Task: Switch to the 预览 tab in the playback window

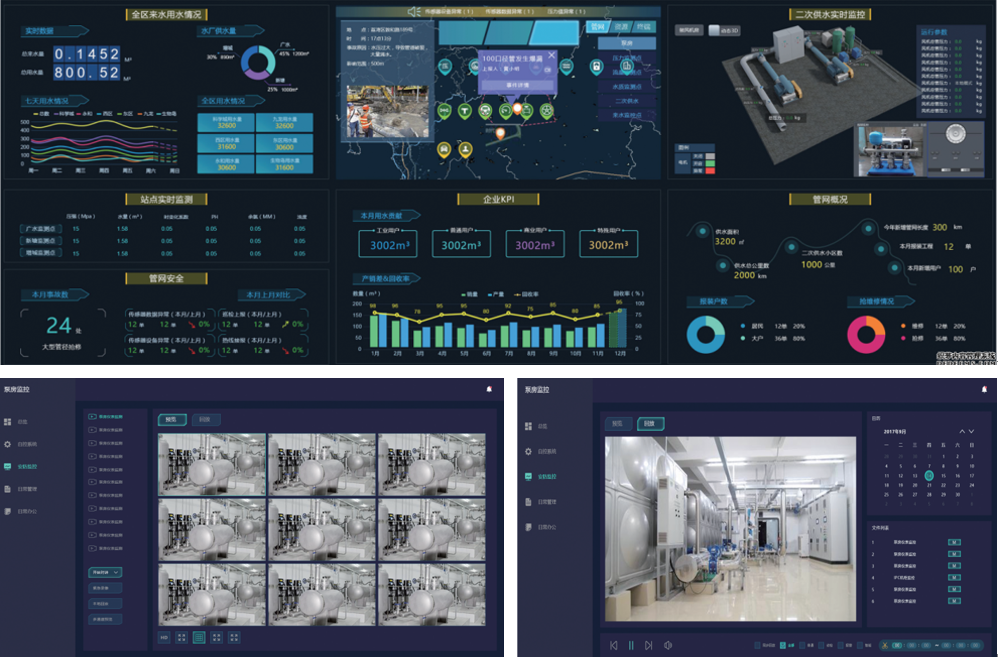Action: point(617,423)
